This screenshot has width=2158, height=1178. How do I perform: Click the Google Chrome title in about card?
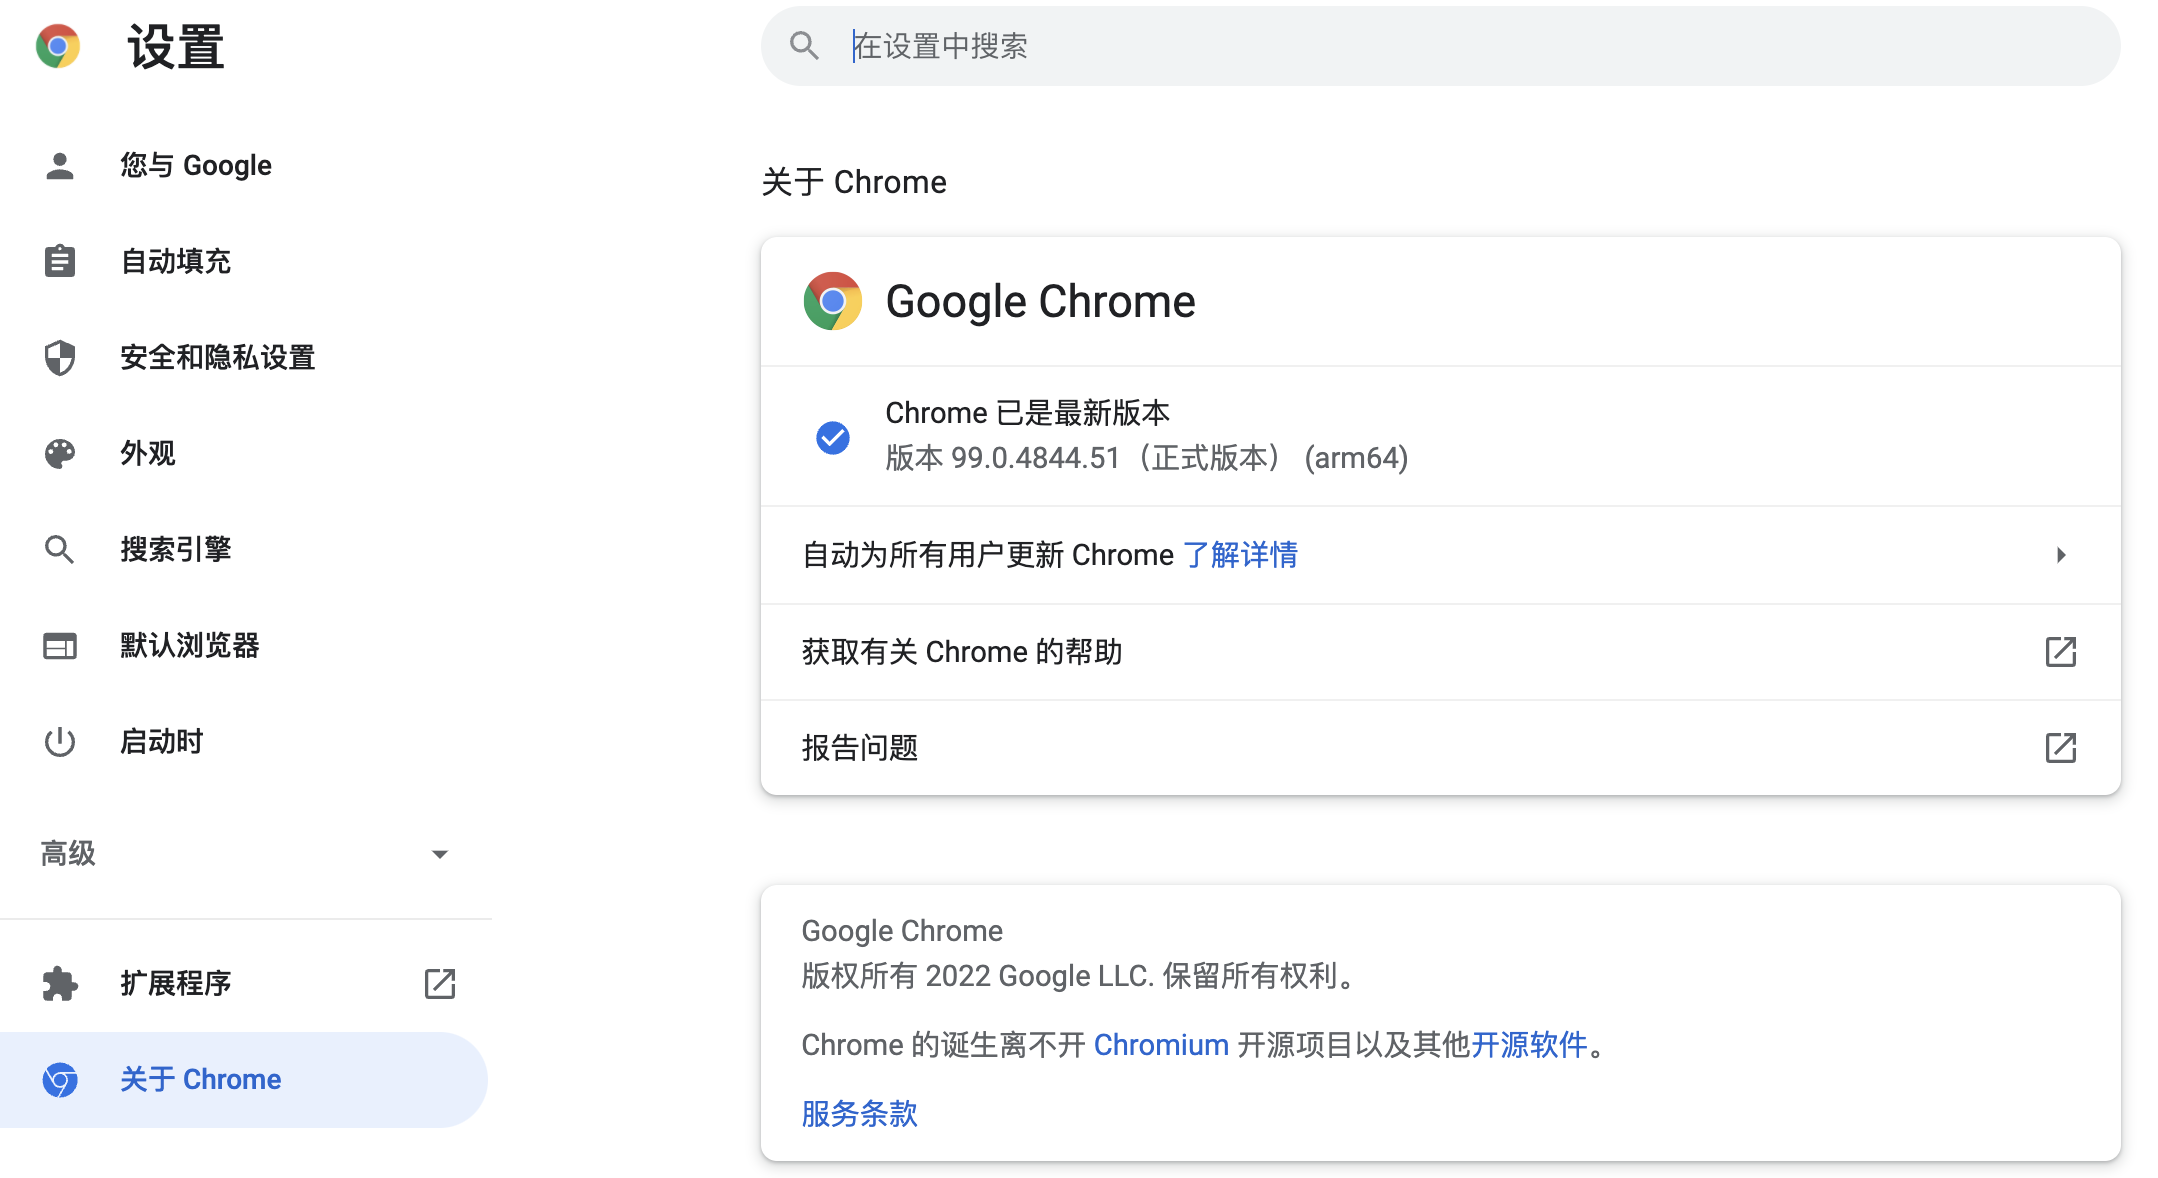coord(1040,302)
